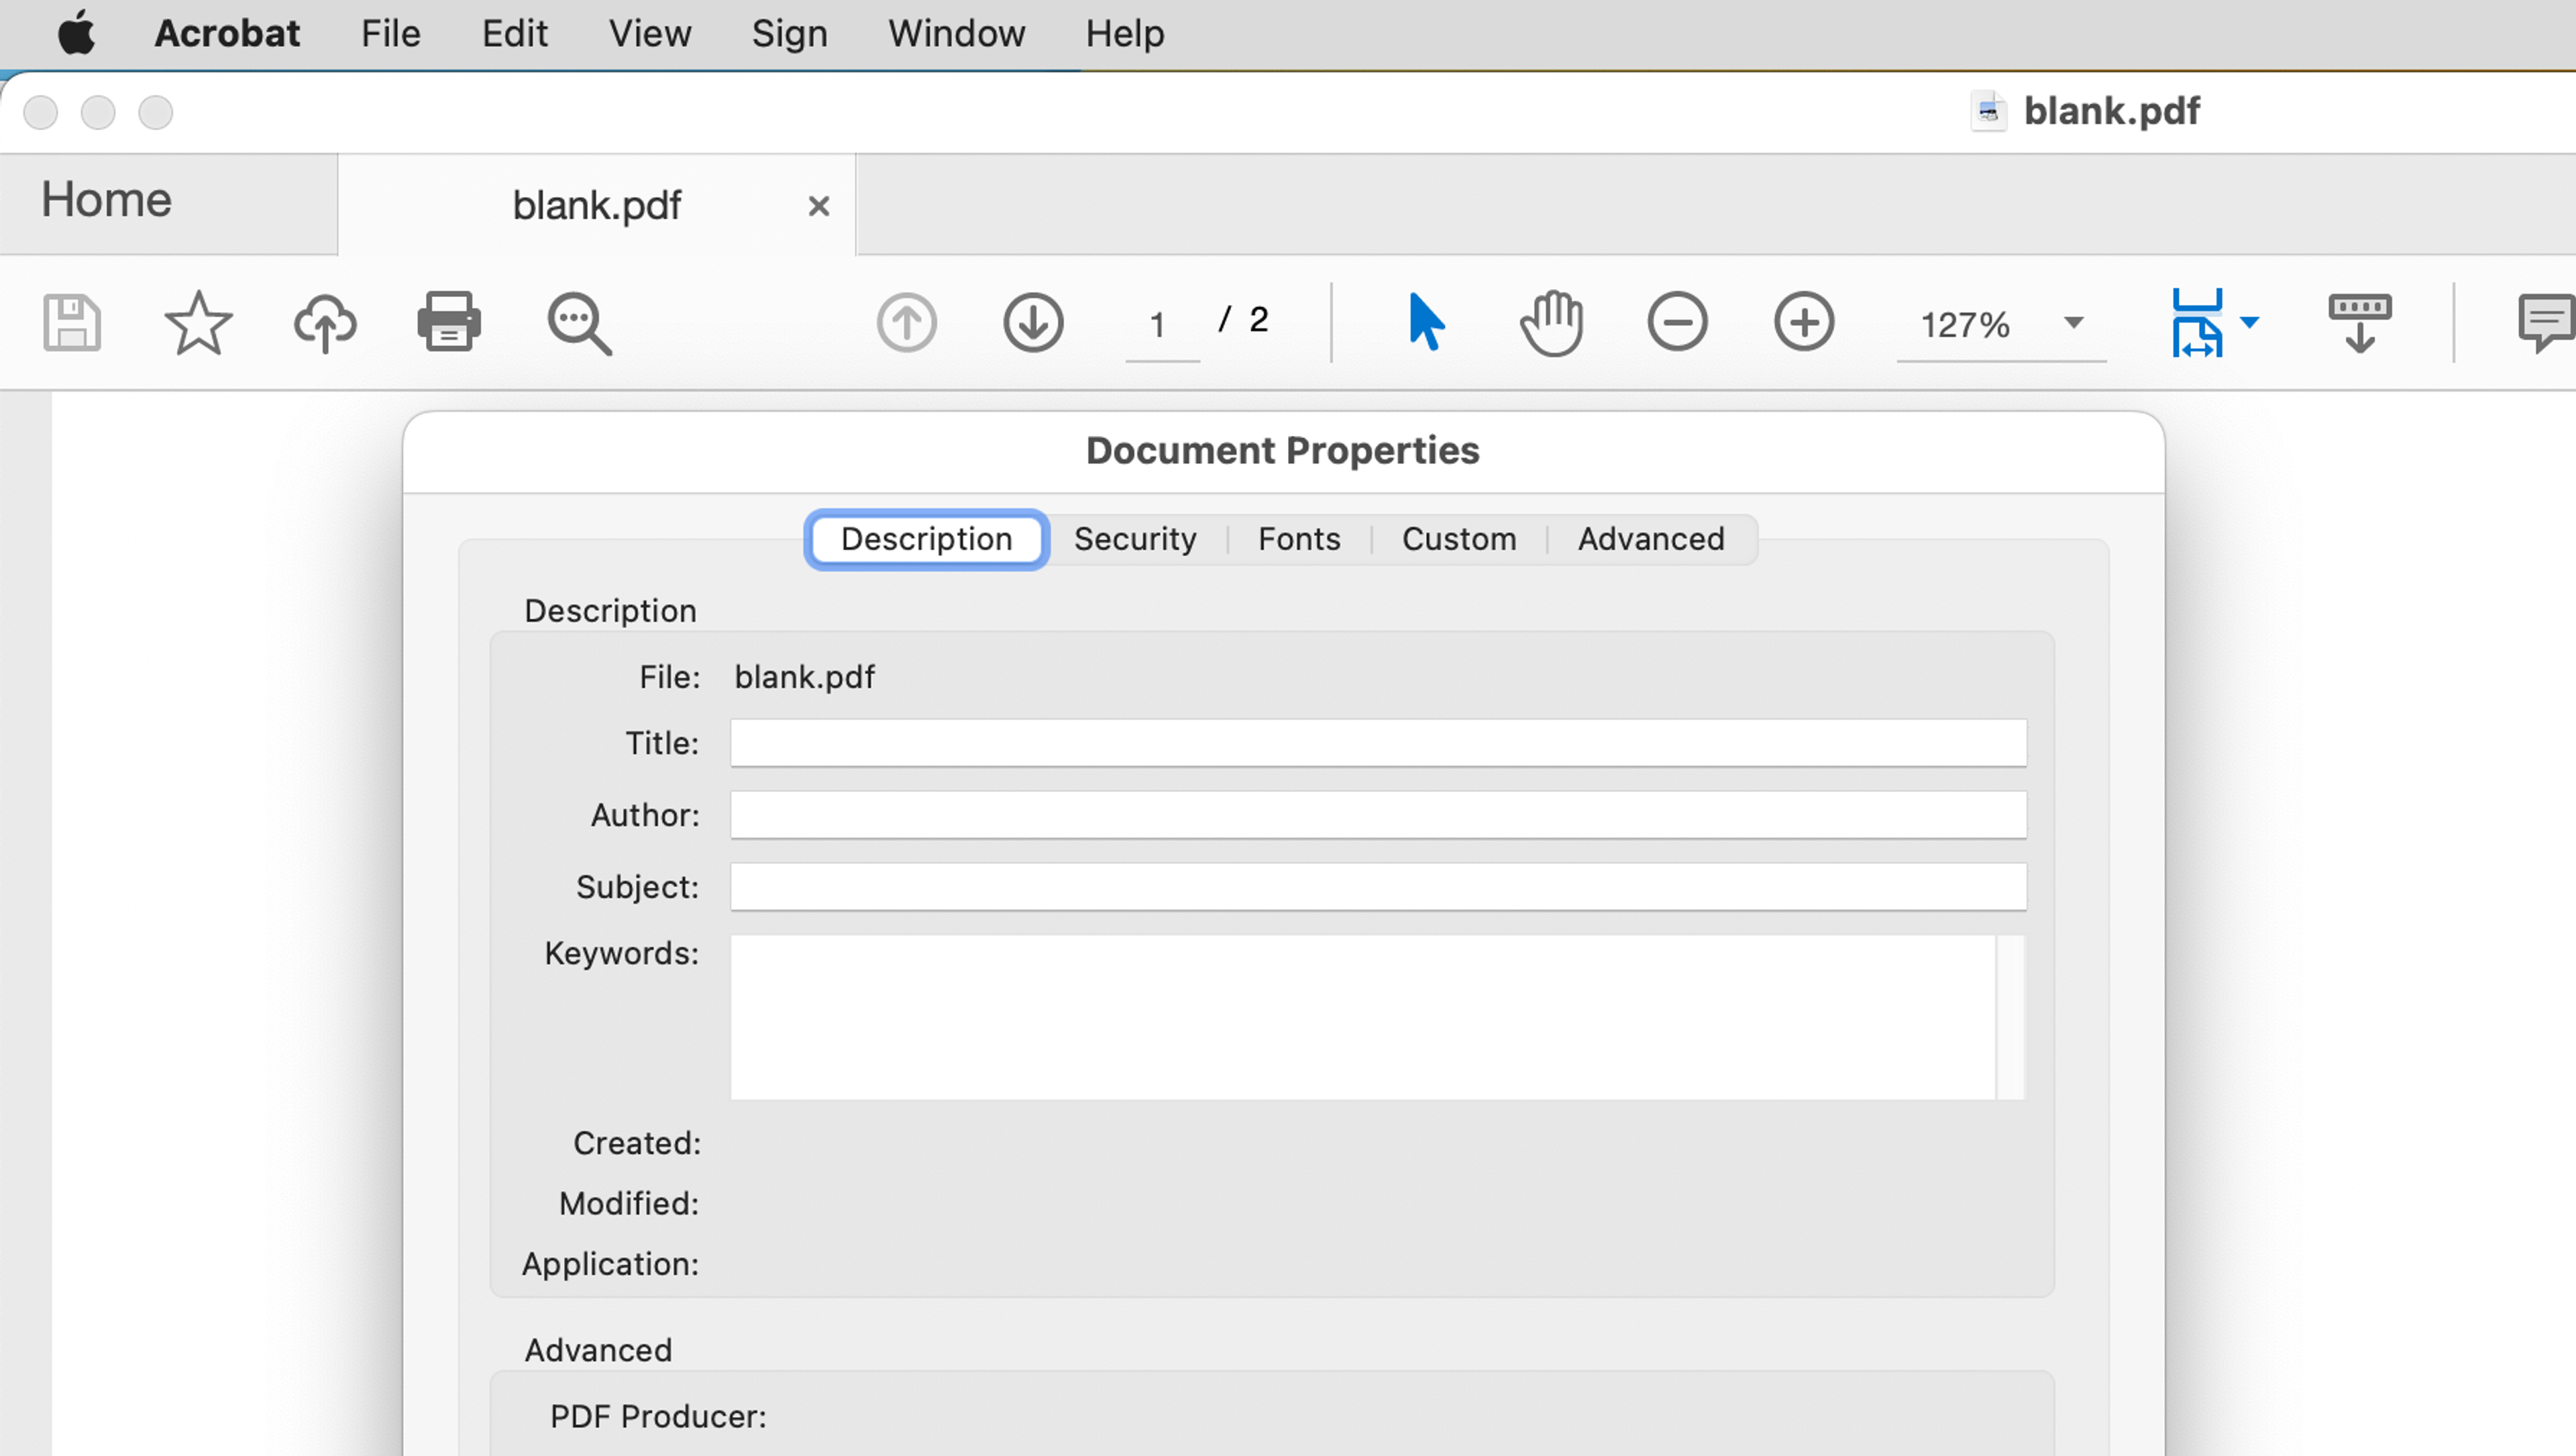Select the Hand pan tool
Screen dimensions: 2576x1456
point(1552,322)
